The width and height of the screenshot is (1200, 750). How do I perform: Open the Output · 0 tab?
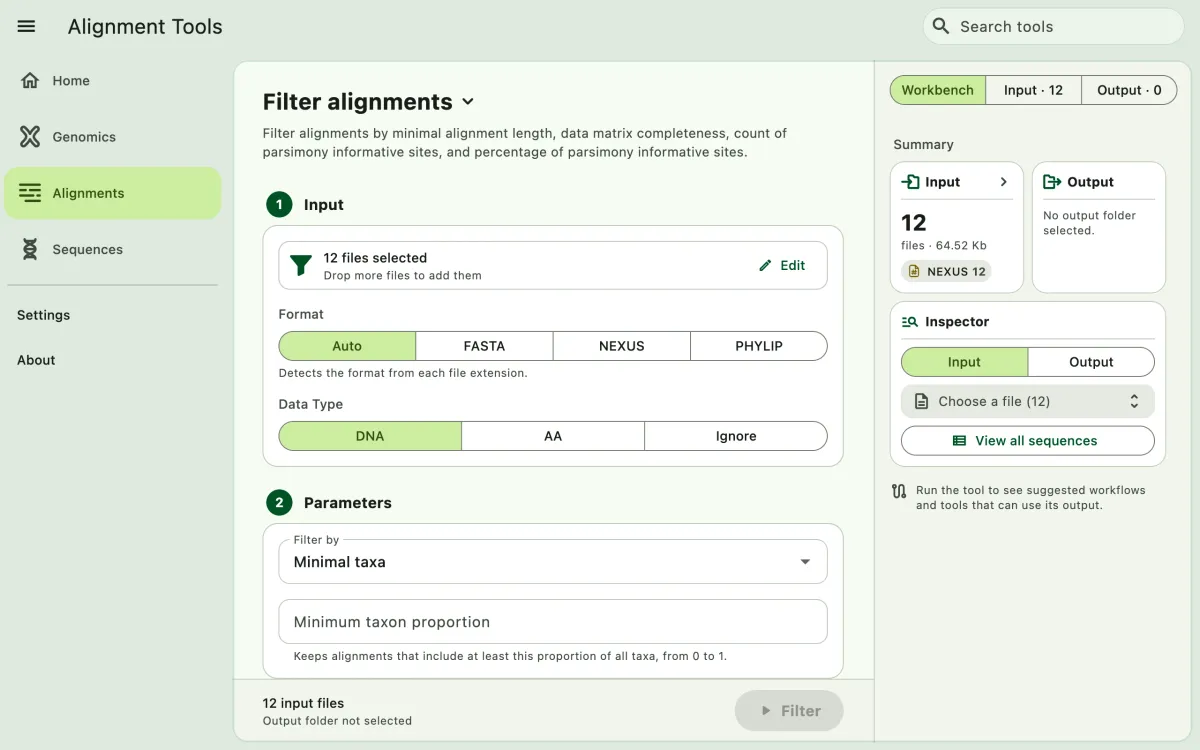pos(1129,90)
